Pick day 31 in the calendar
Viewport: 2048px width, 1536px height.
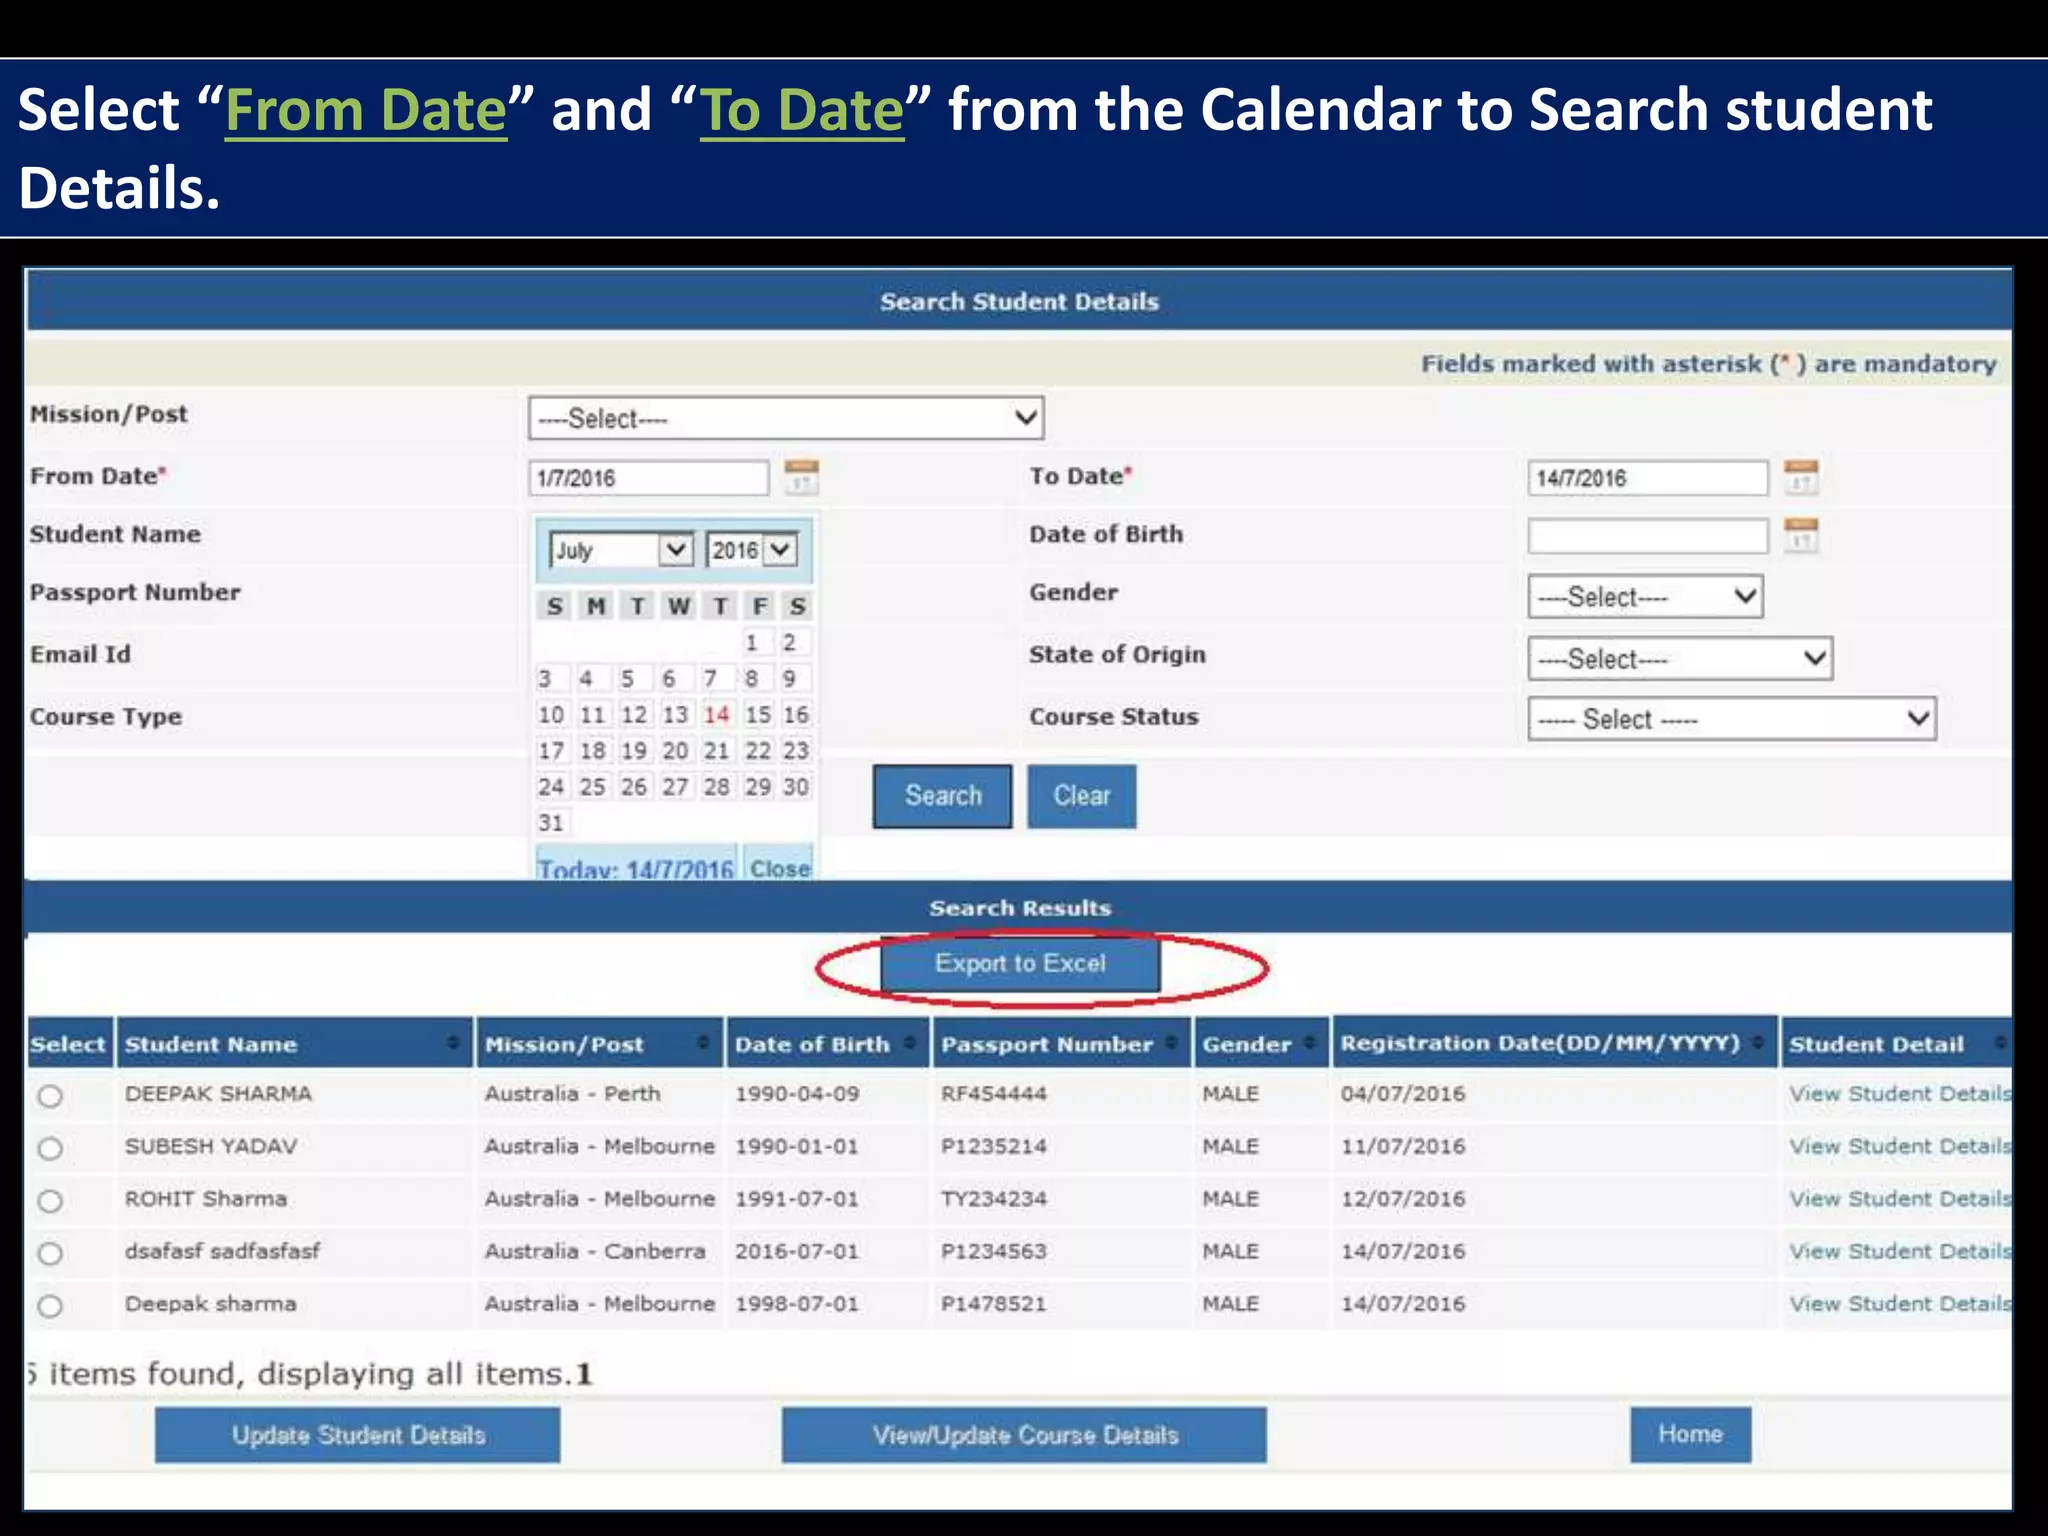pyautogui.click(x=551, y=823)
